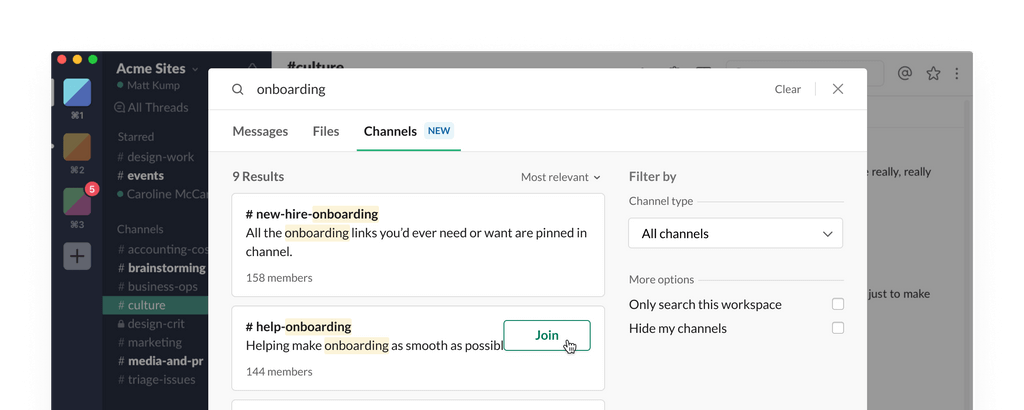This screenshot has height=410, width=1024.
Task: Click the Channels section header in sidebar
Action: tap(140, 229)
